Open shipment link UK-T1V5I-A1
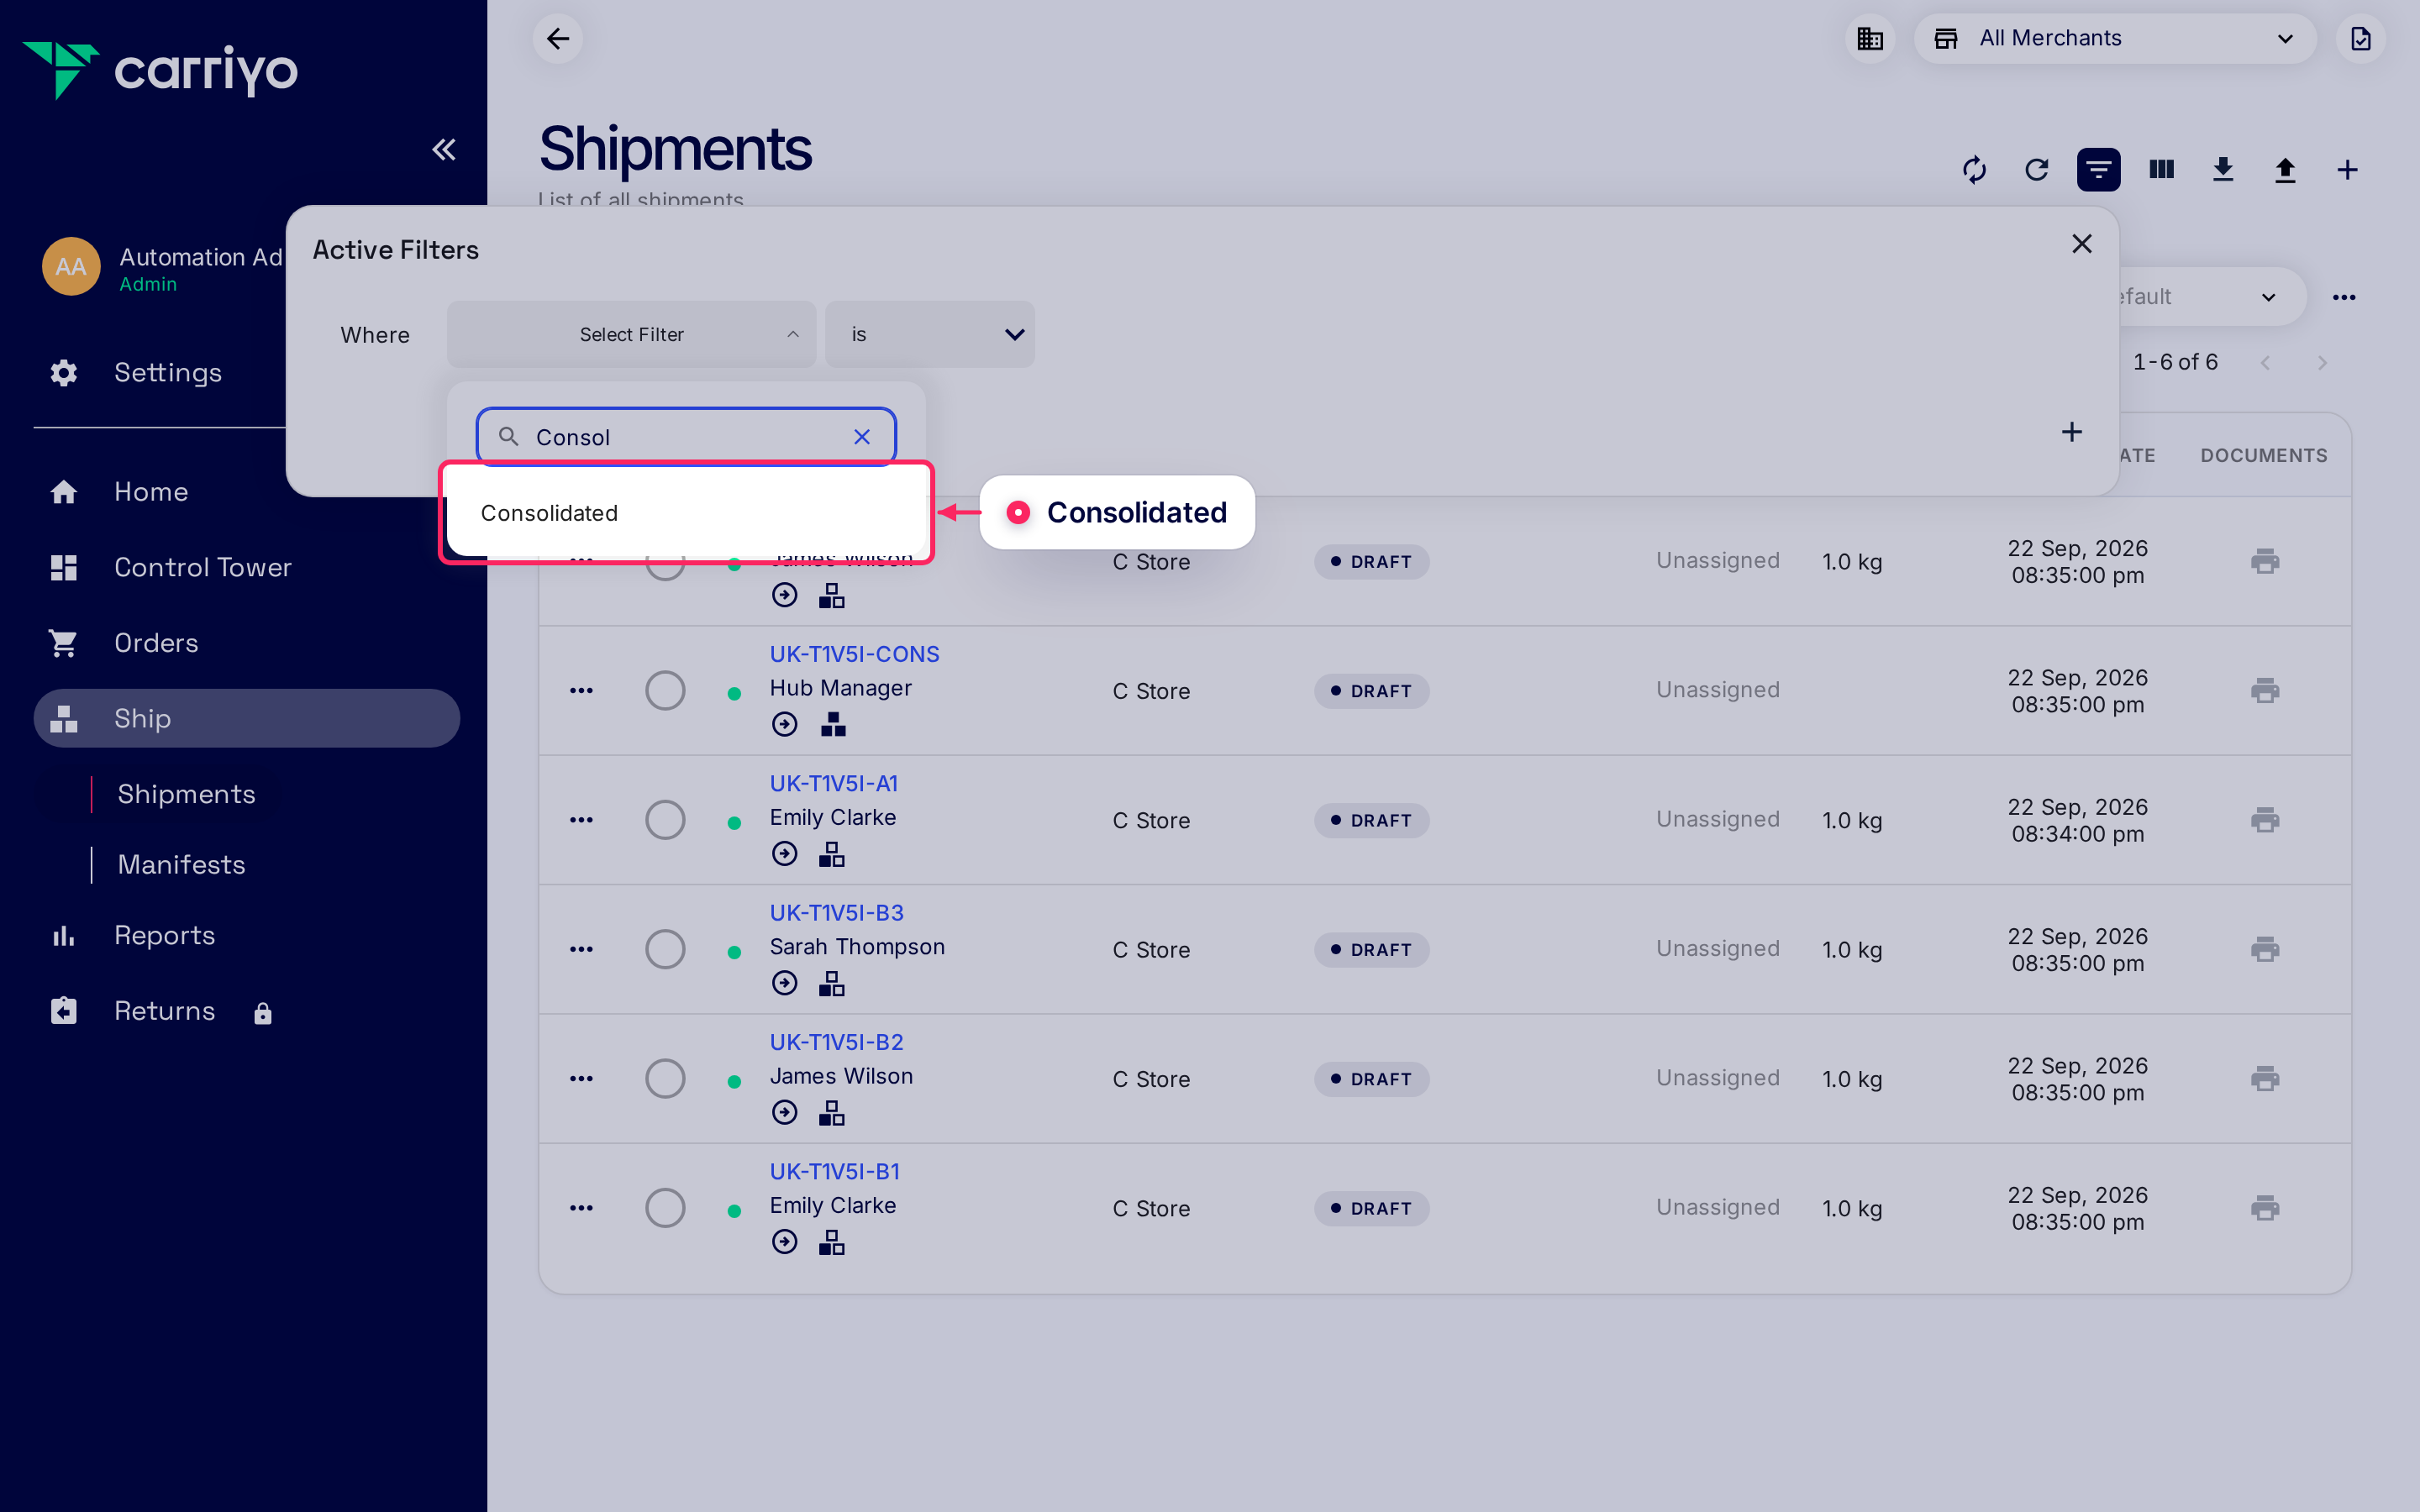2420x1512 pixels. pyautogui.click(x=833, y=783)
